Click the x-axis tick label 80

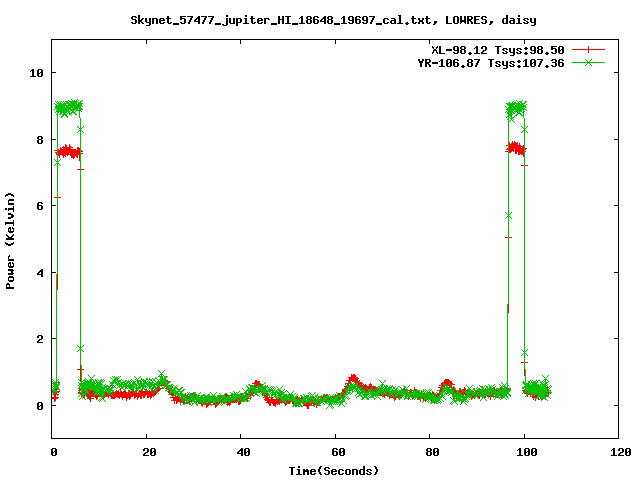[433, 452]
